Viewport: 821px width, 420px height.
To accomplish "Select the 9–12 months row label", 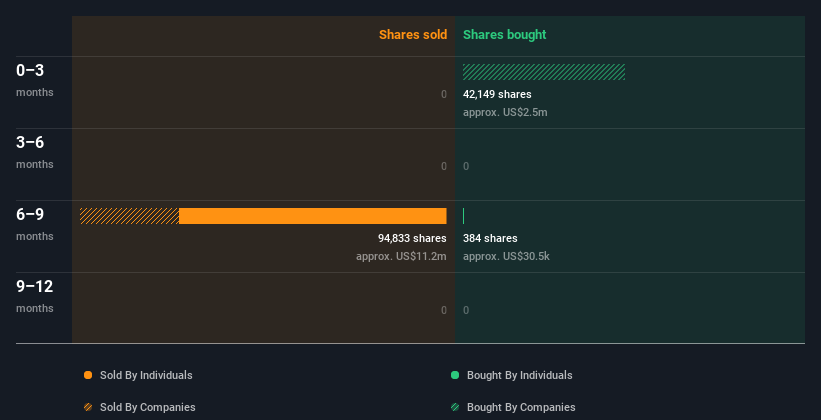I will click(x=35, y=296).
